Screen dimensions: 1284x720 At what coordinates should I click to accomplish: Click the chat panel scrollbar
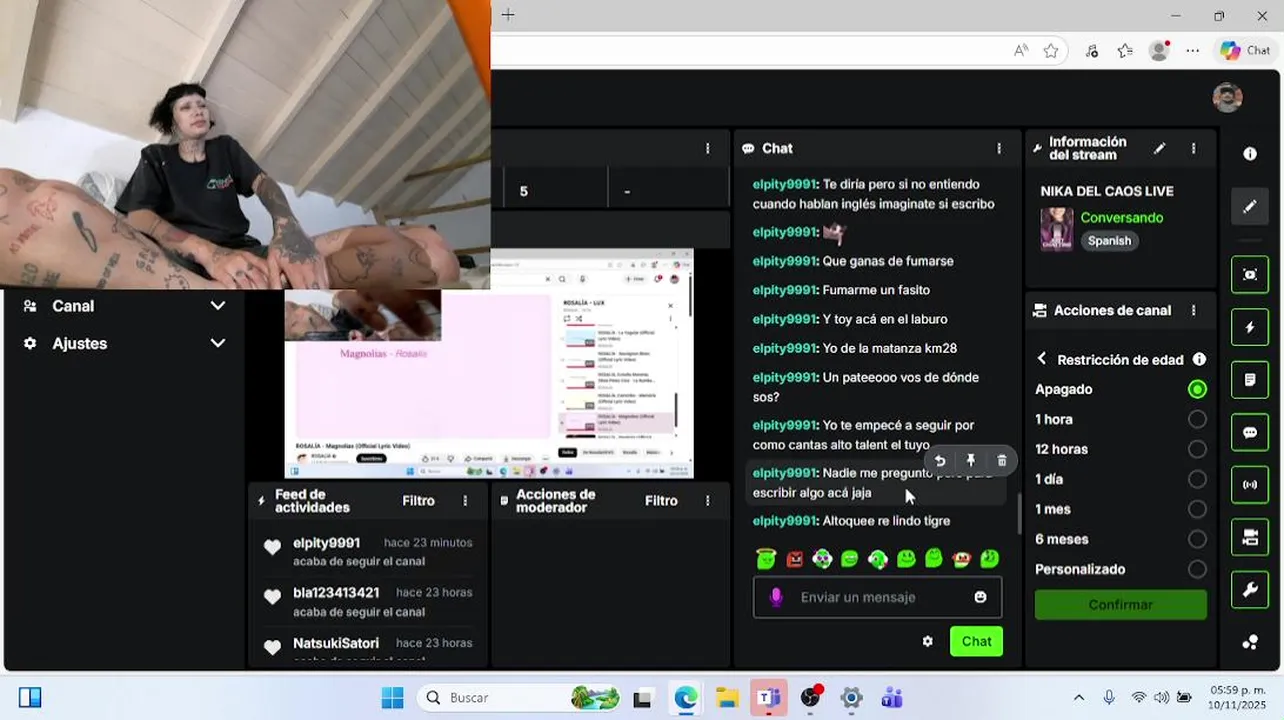click(x=1019, y=514)
